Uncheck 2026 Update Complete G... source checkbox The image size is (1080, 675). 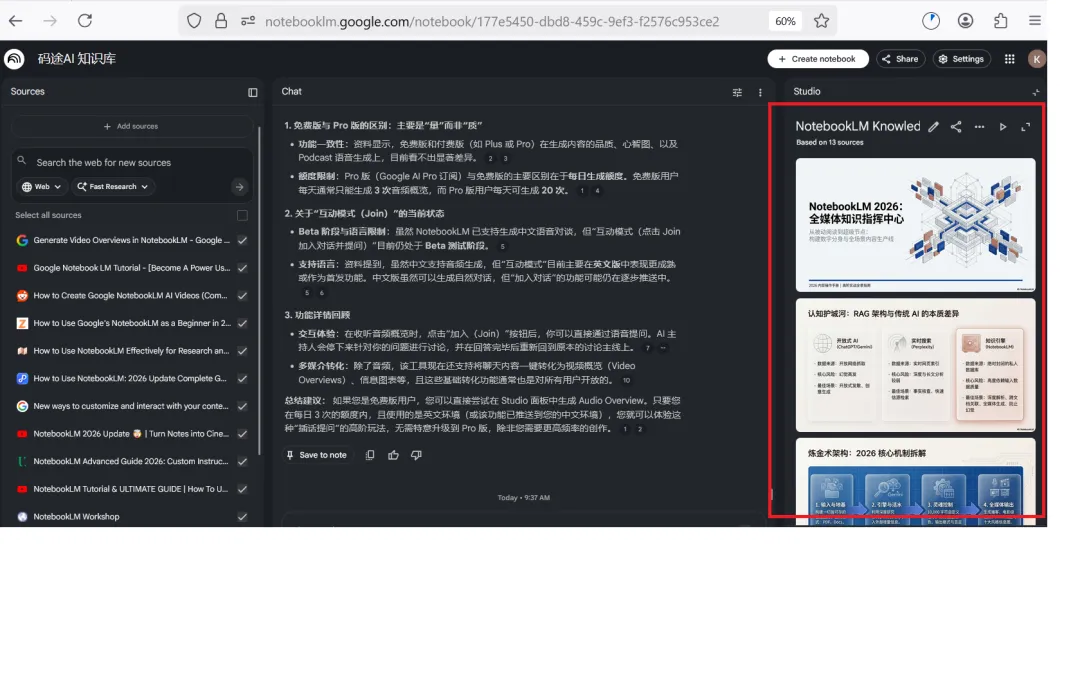[x=242, y=378]
